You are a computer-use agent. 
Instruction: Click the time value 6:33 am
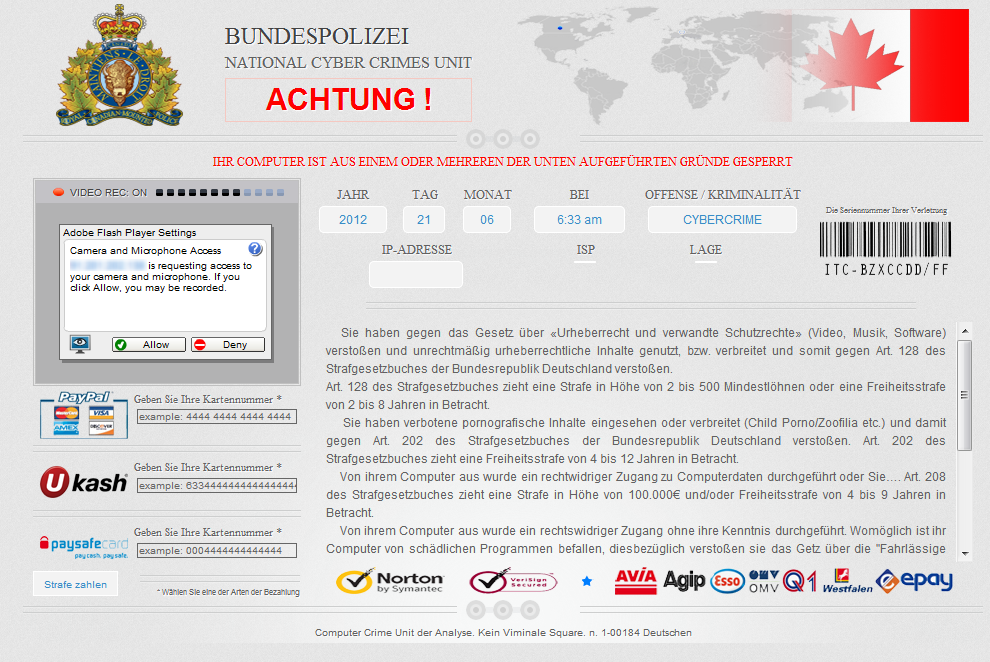click(x=579, y=220)
